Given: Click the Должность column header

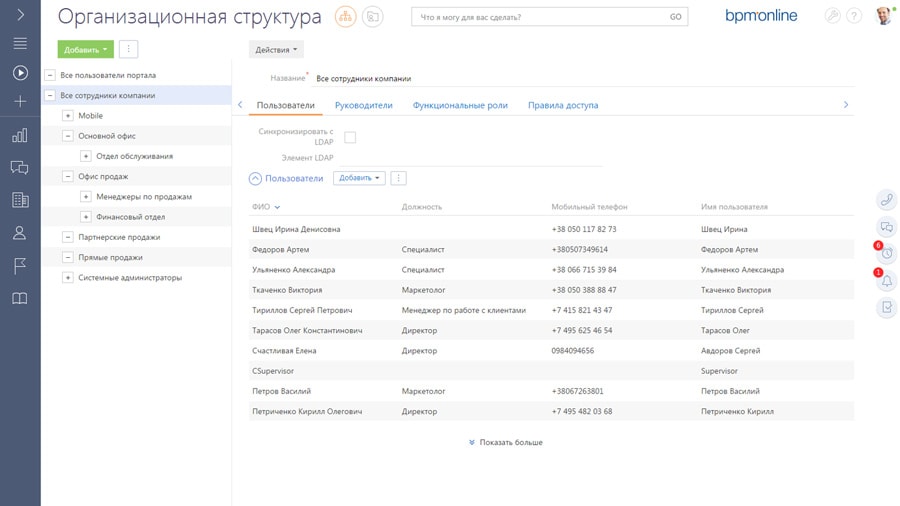Looking at the screenshot, I should pos(422,207).
